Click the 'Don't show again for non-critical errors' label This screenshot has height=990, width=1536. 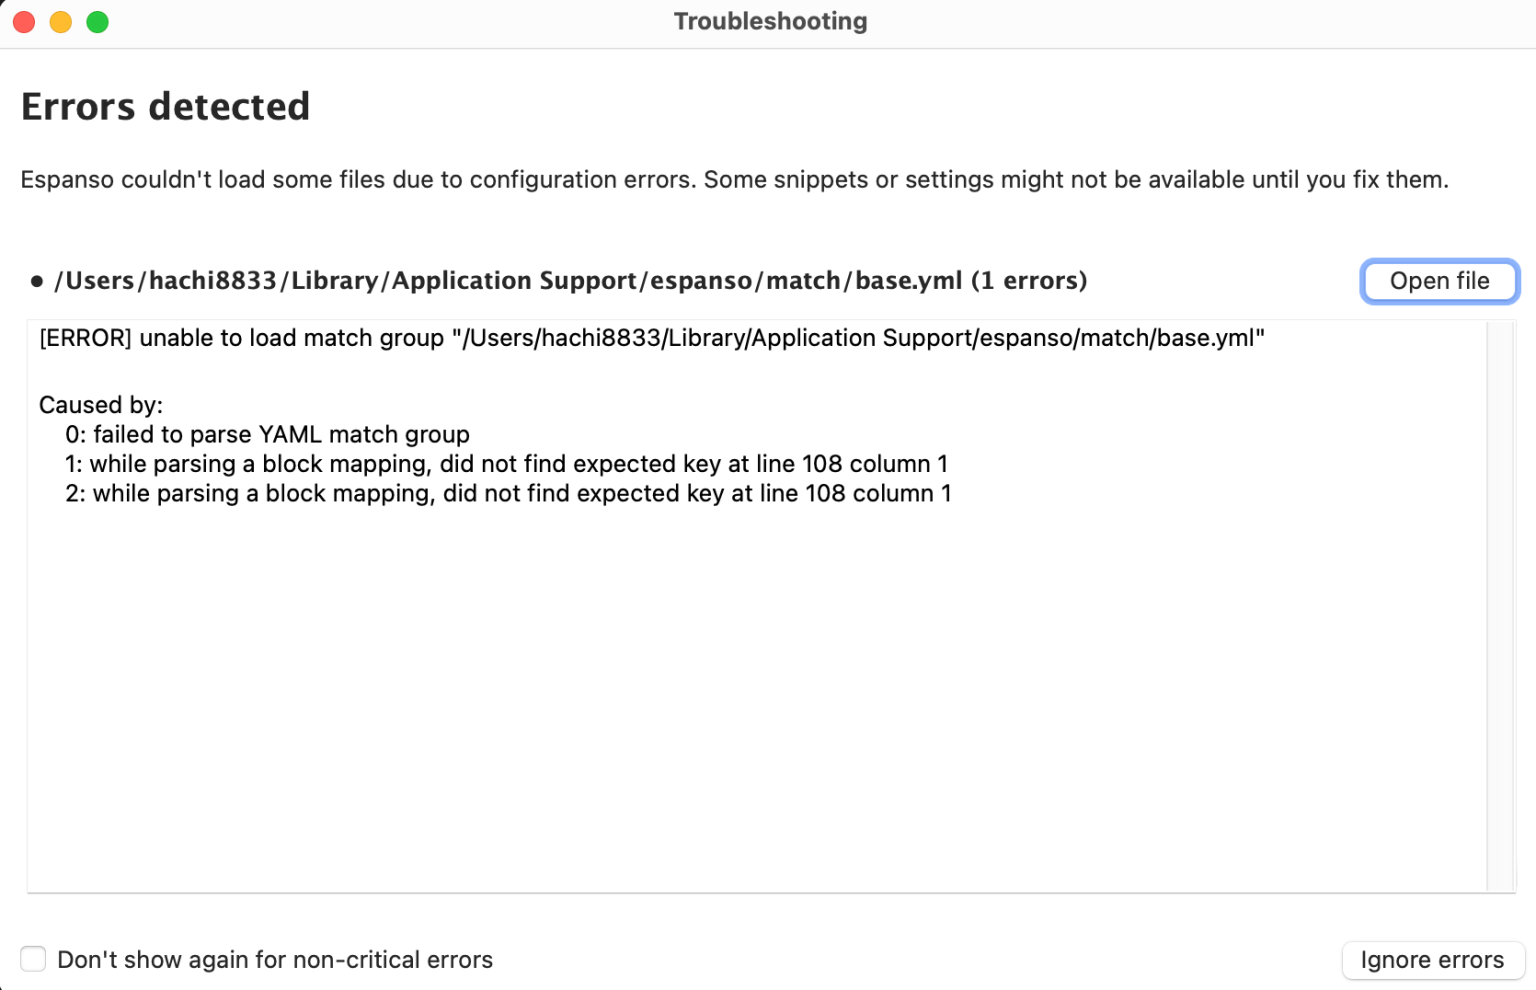(x=275, y=960)
